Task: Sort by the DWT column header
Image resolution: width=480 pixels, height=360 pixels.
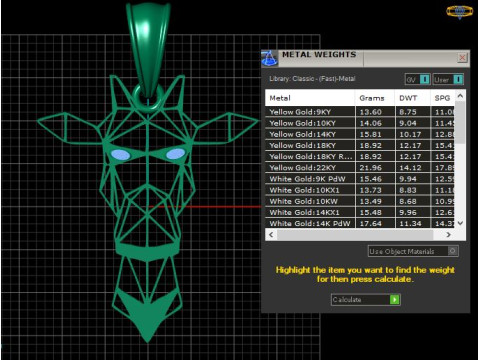Action: 412,98
